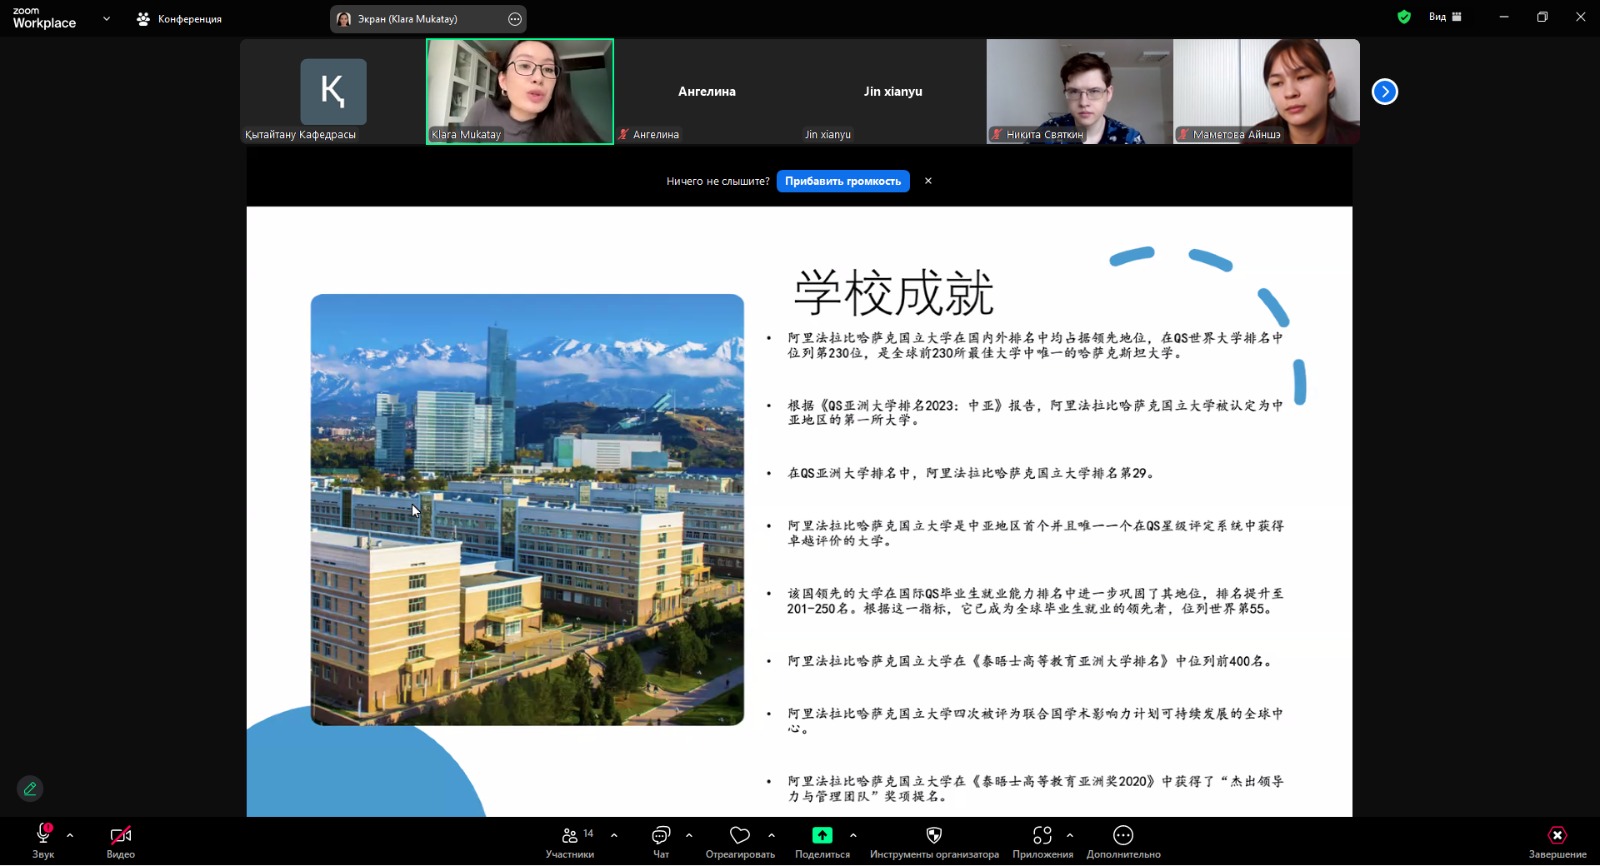
Task: Click slide bullet mentioning 中位列前400名
Action: (x=1031, y=661)
